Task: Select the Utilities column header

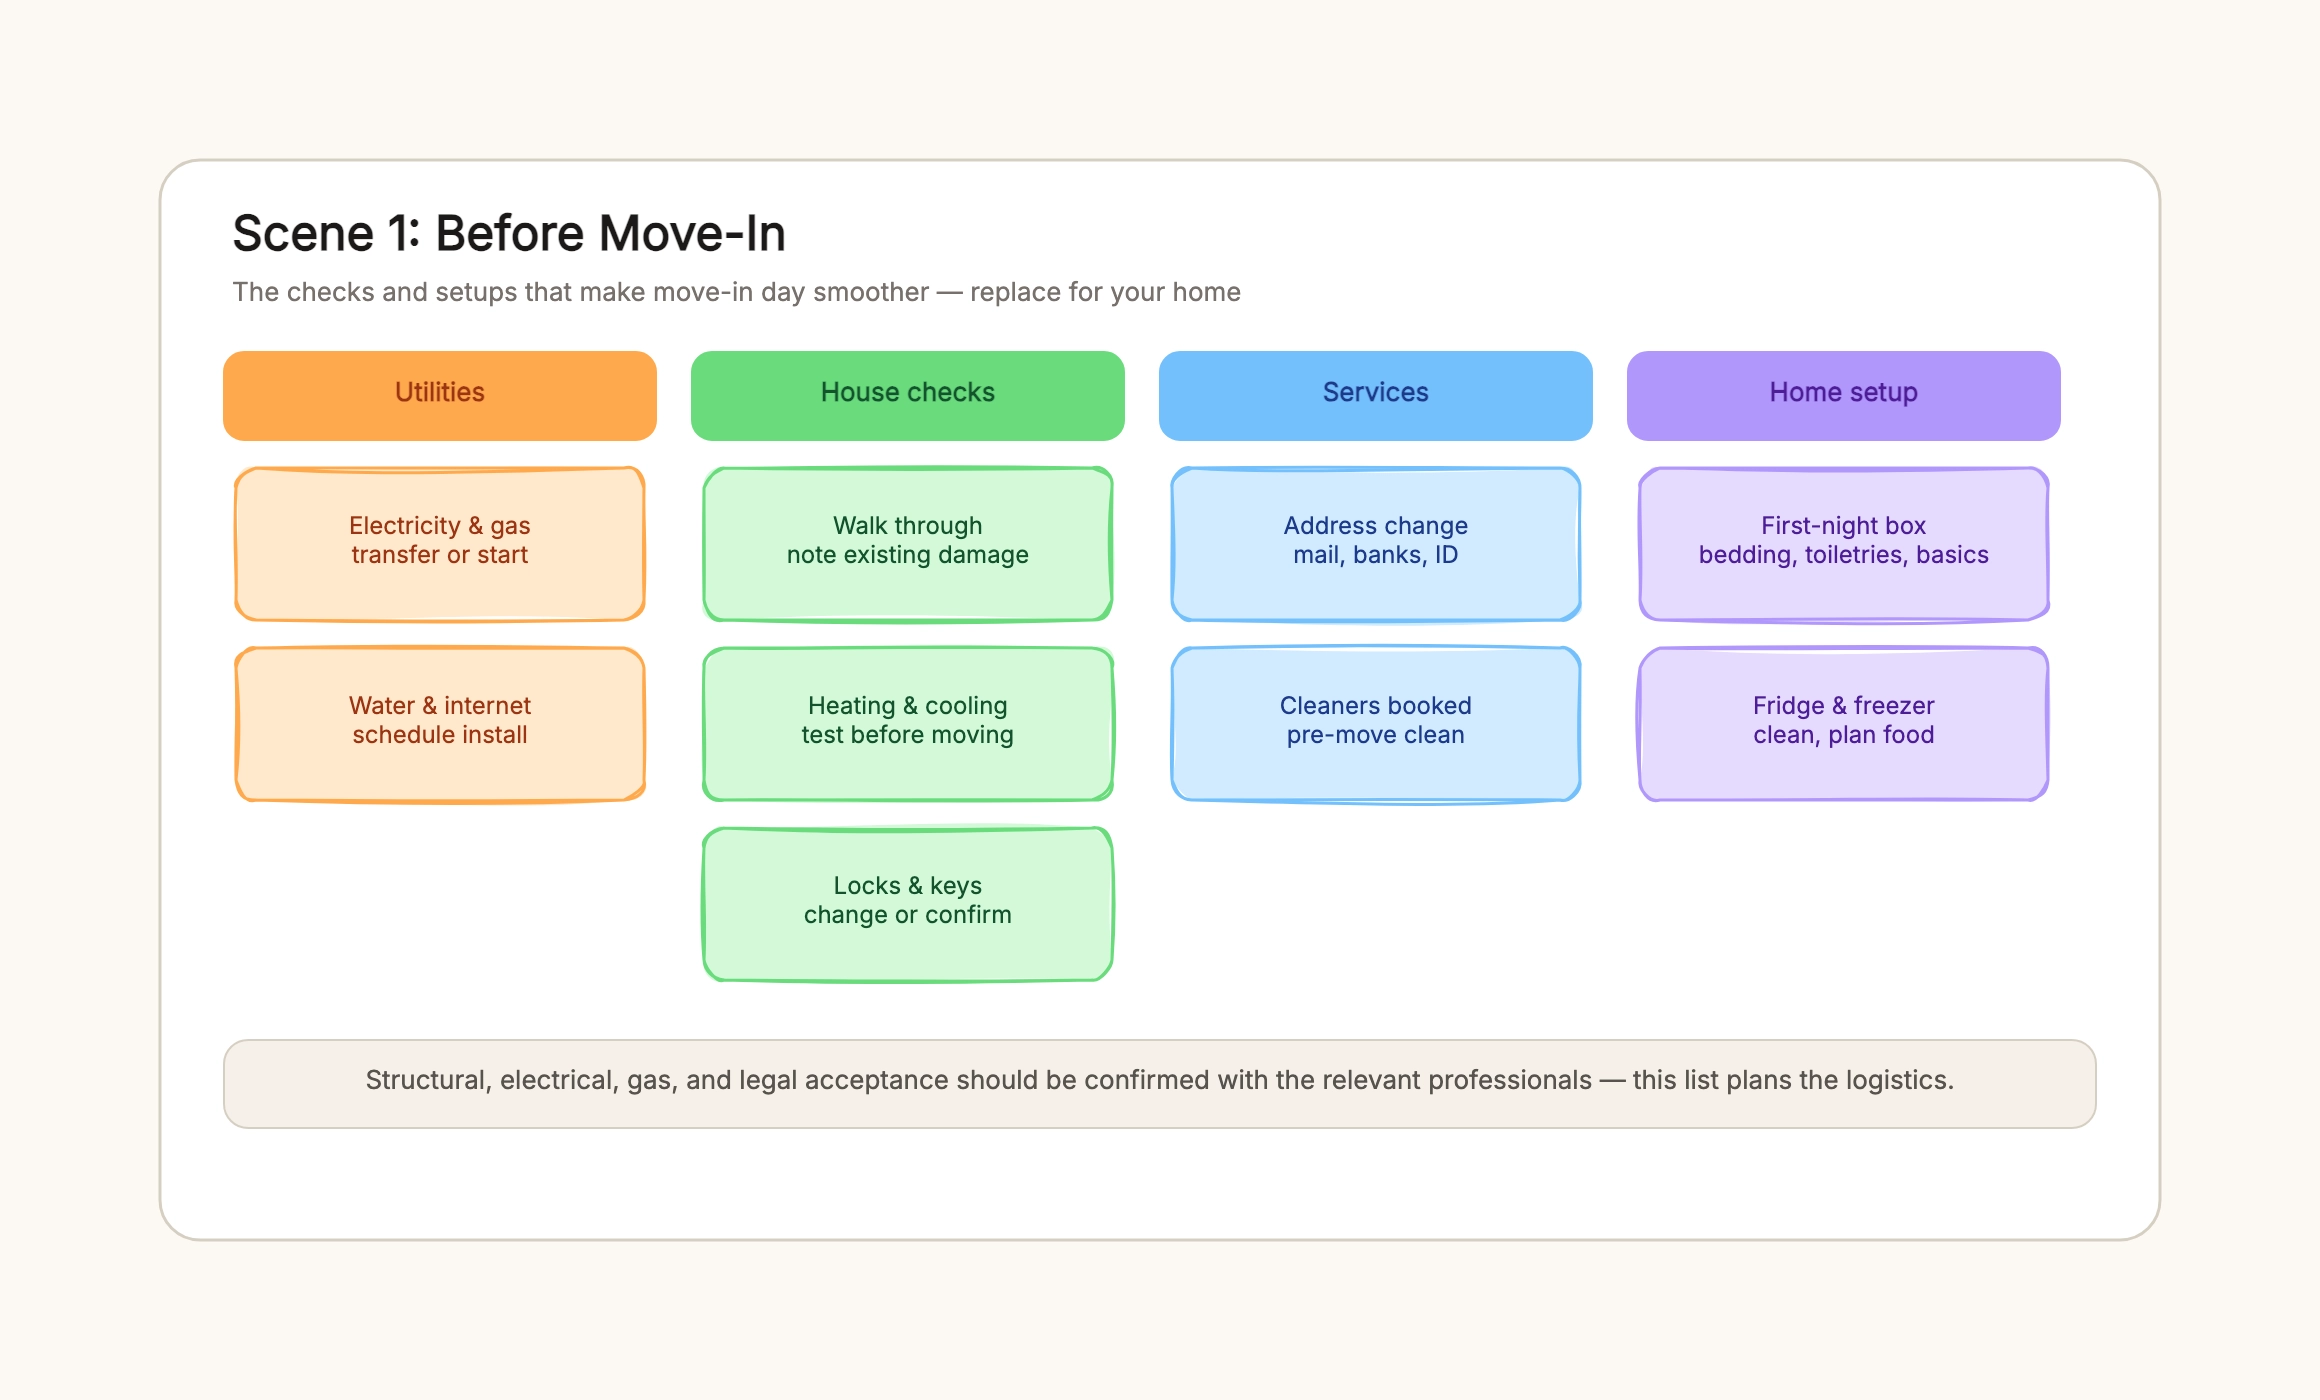Action: (440, 395)
